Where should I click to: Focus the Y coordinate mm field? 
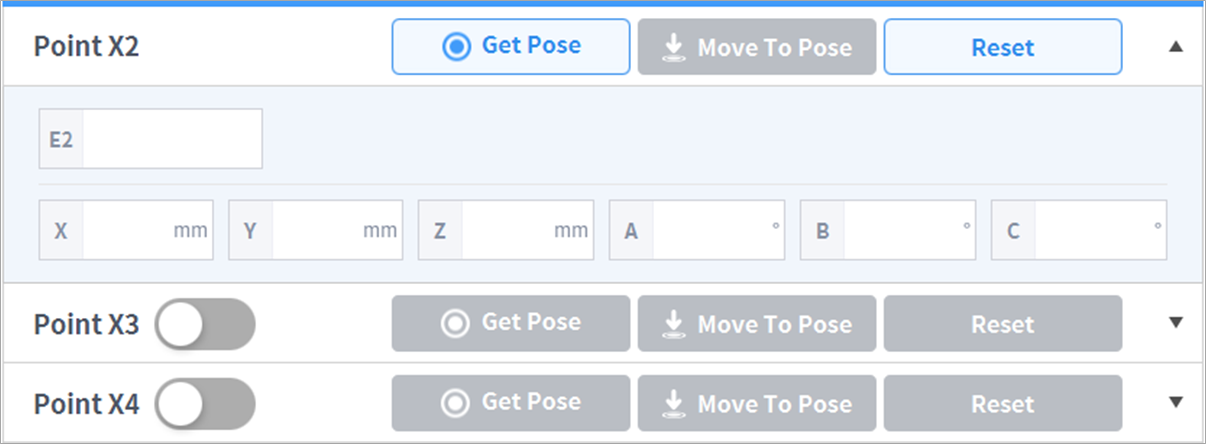pos(316,231)
